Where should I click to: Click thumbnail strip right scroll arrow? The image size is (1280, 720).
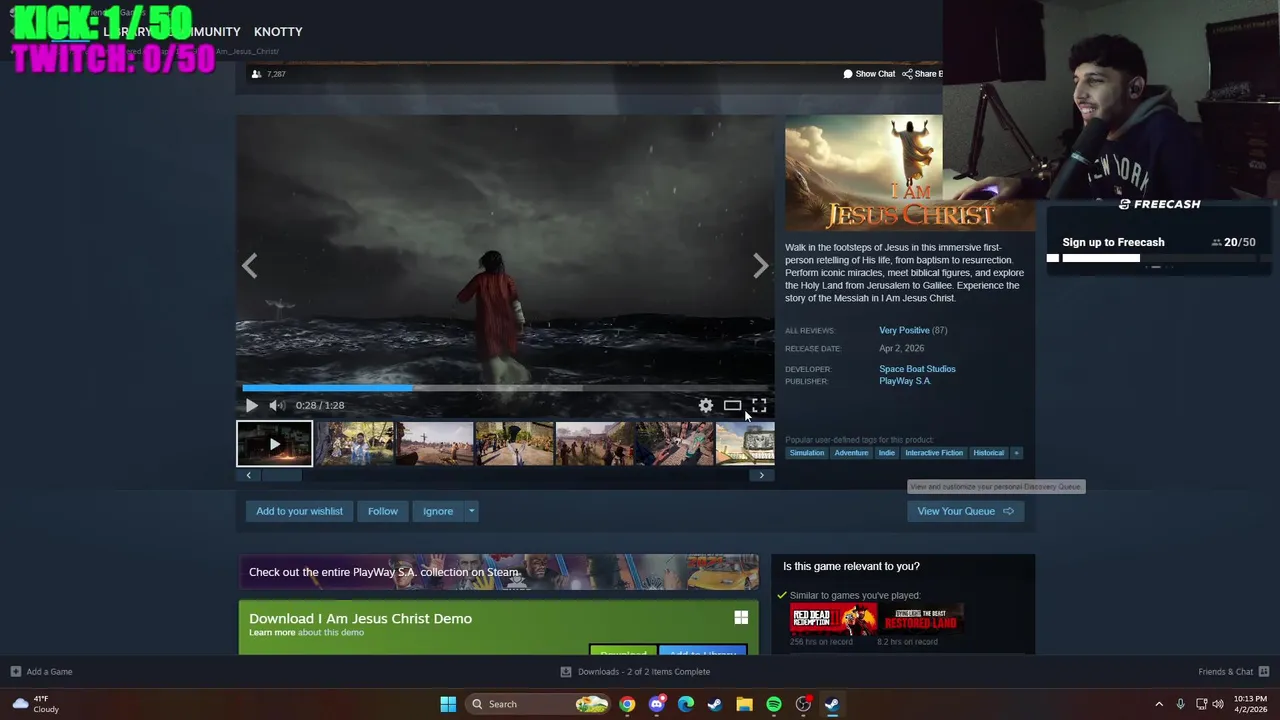point(761,476)
